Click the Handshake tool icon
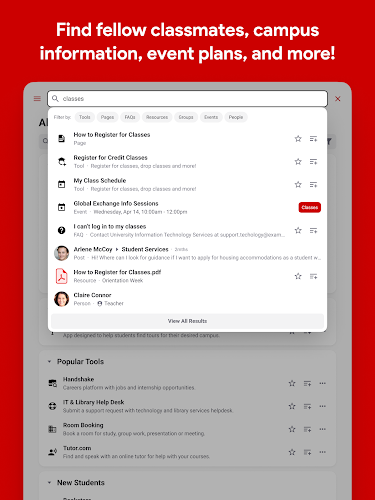375x500 pixels. pos(53,383)
